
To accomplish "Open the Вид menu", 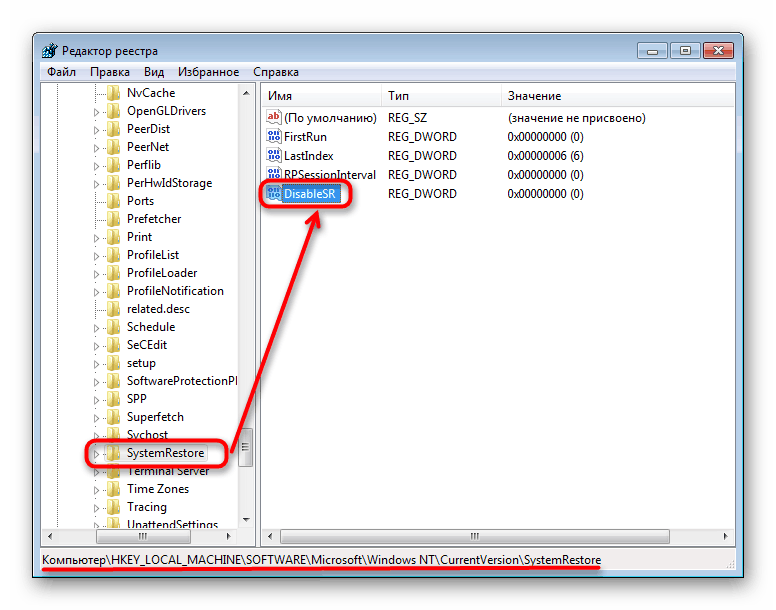I will pos(154,72).
